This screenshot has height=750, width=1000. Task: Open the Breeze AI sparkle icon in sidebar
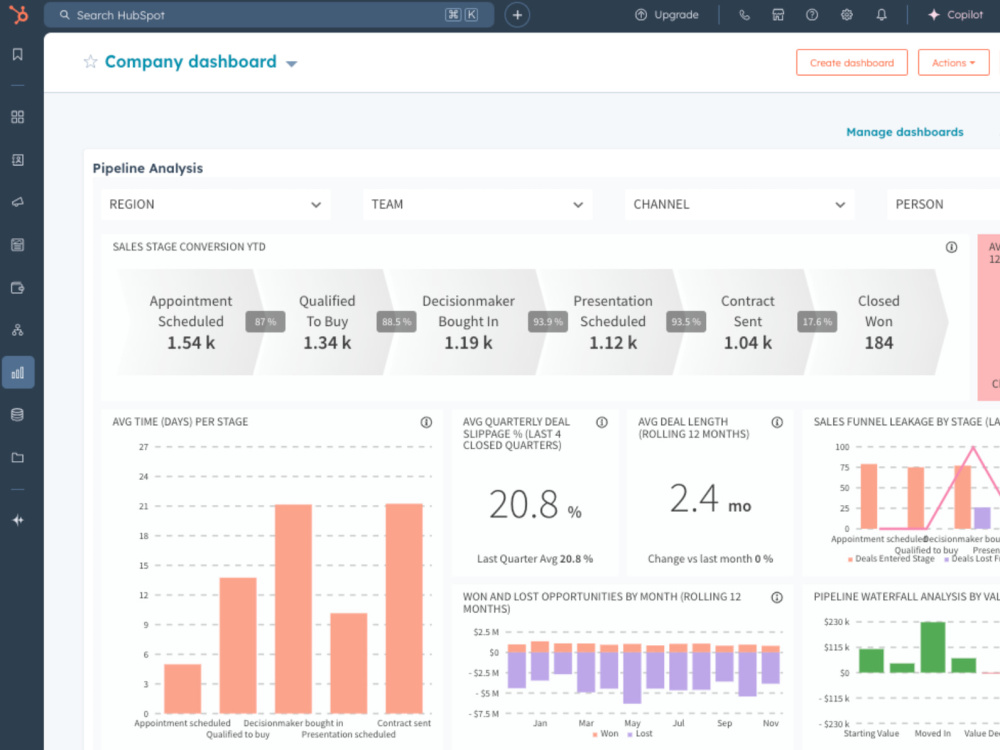pyautogui.click(x=18, y=520)
